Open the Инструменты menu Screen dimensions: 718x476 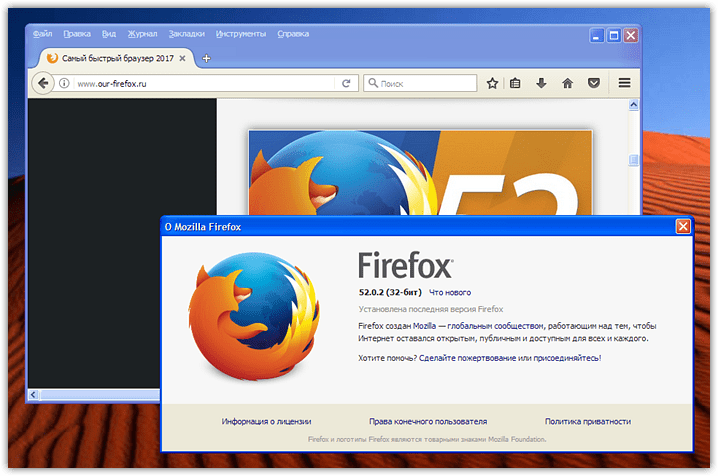pyautogui.click(x=241, y=34)
